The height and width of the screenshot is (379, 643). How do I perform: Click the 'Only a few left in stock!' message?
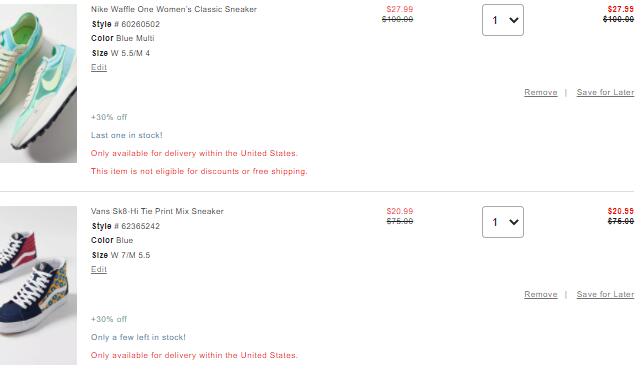[138, 337]
